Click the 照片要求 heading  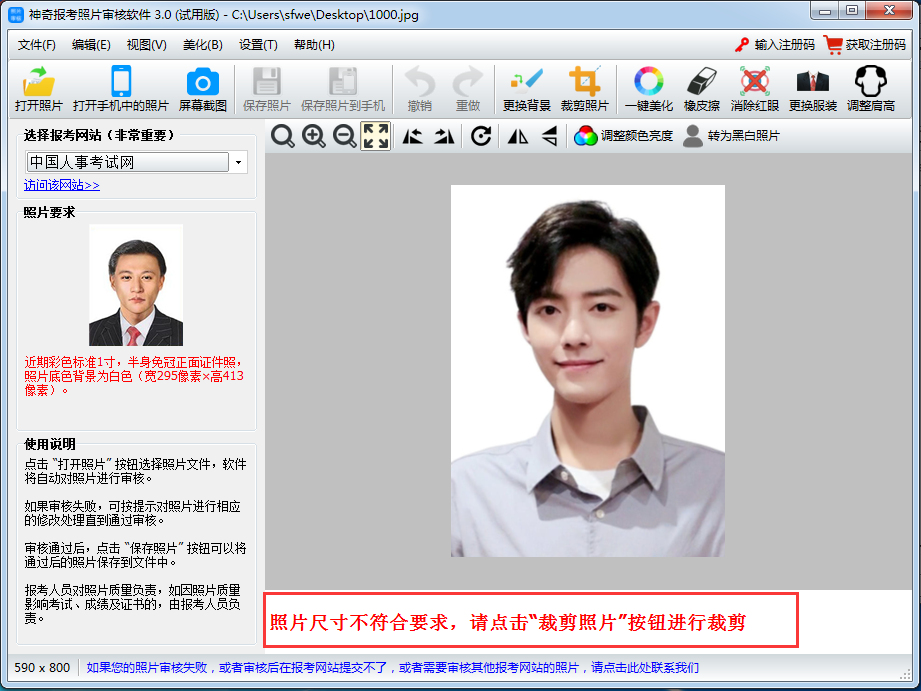49,213
